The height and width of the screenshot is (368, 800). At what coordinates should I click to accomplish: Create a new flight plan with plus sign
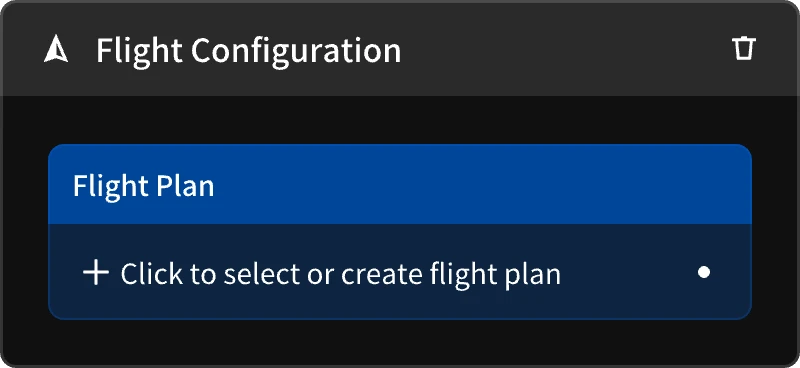coord(96,273)
